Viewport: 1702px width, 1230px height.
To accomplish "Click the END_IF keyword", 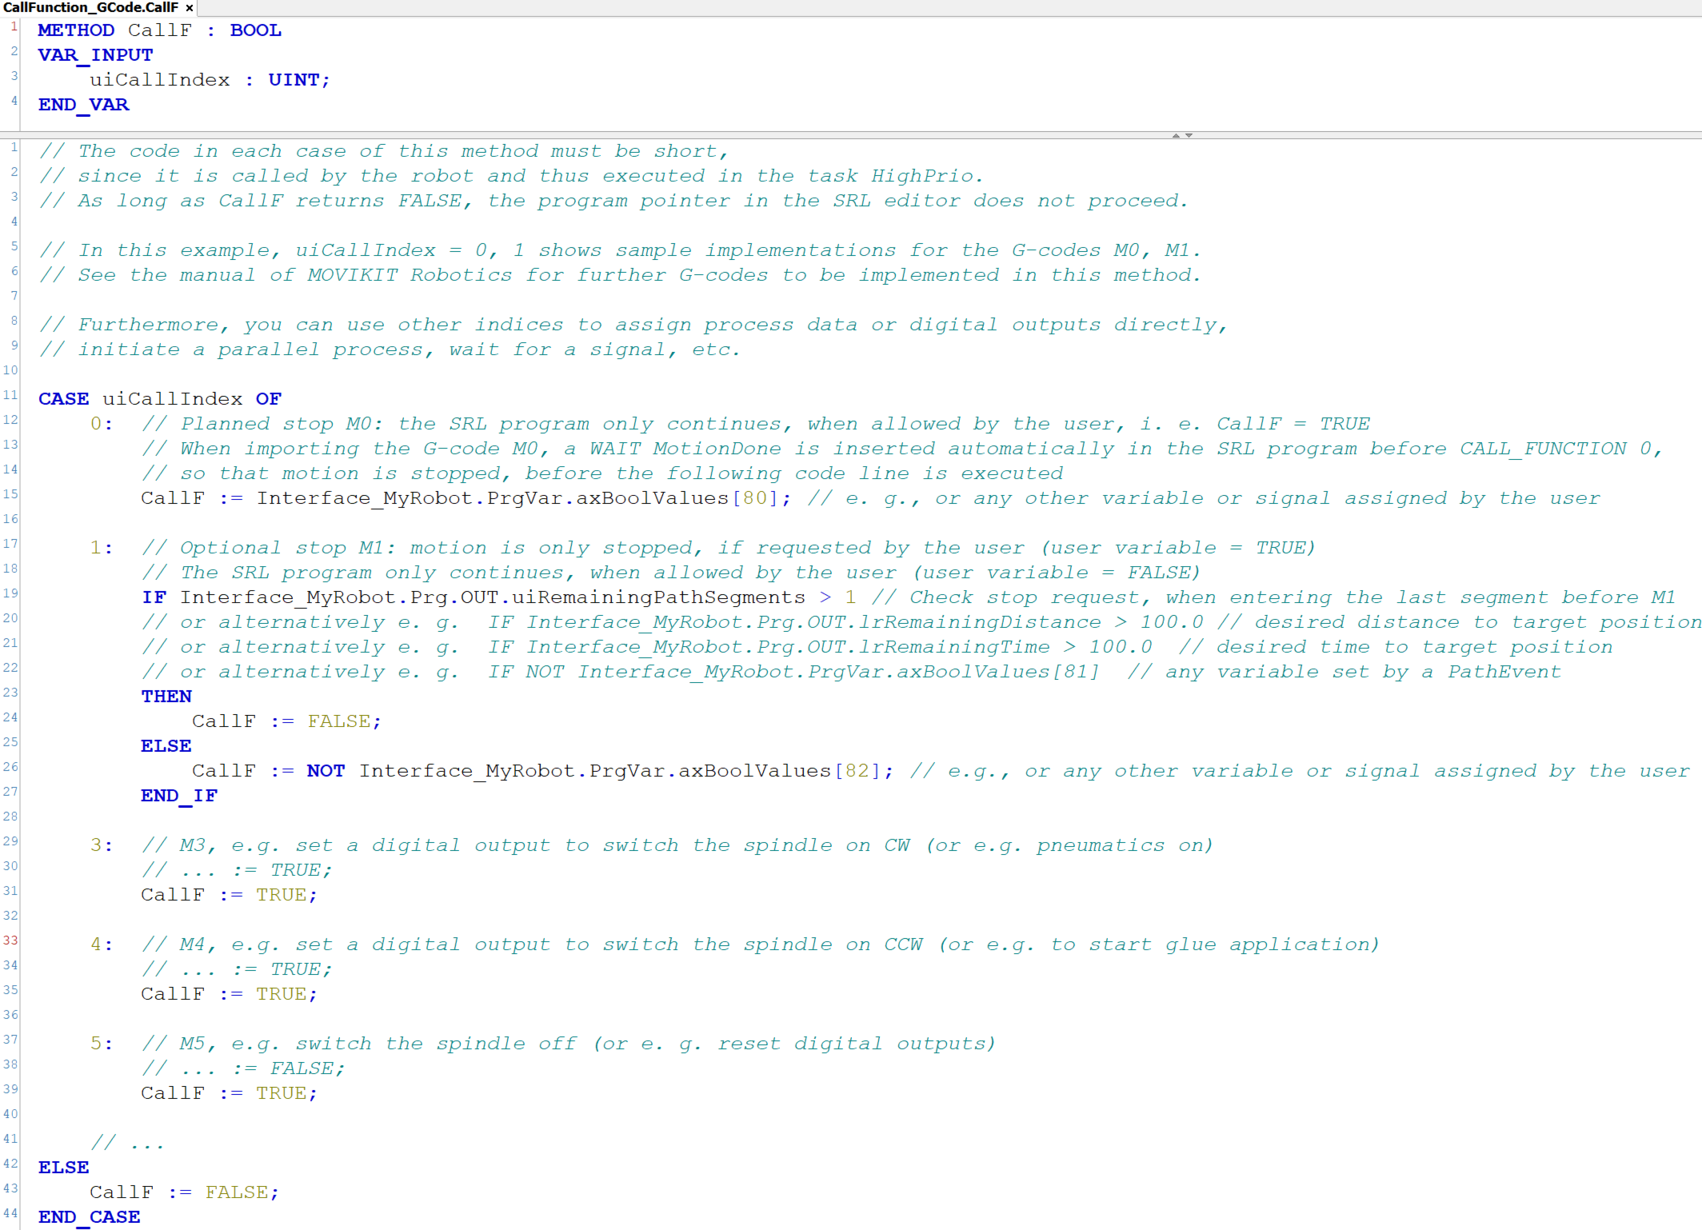I will tap(179, 796).
